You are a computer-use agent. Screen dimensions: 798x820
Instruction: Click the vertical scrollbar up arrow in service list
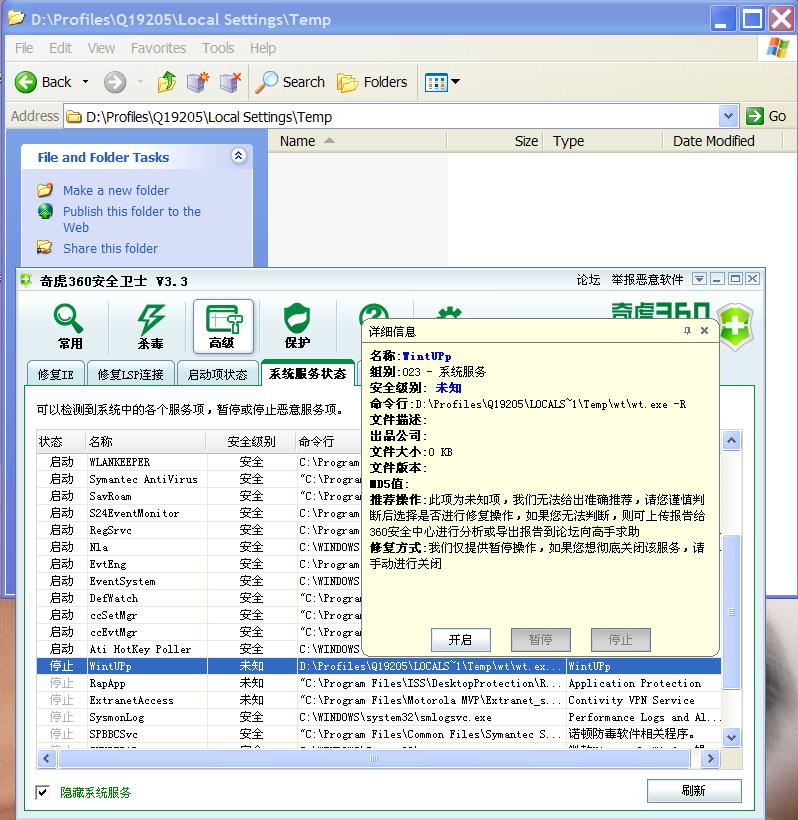point(732,441)
